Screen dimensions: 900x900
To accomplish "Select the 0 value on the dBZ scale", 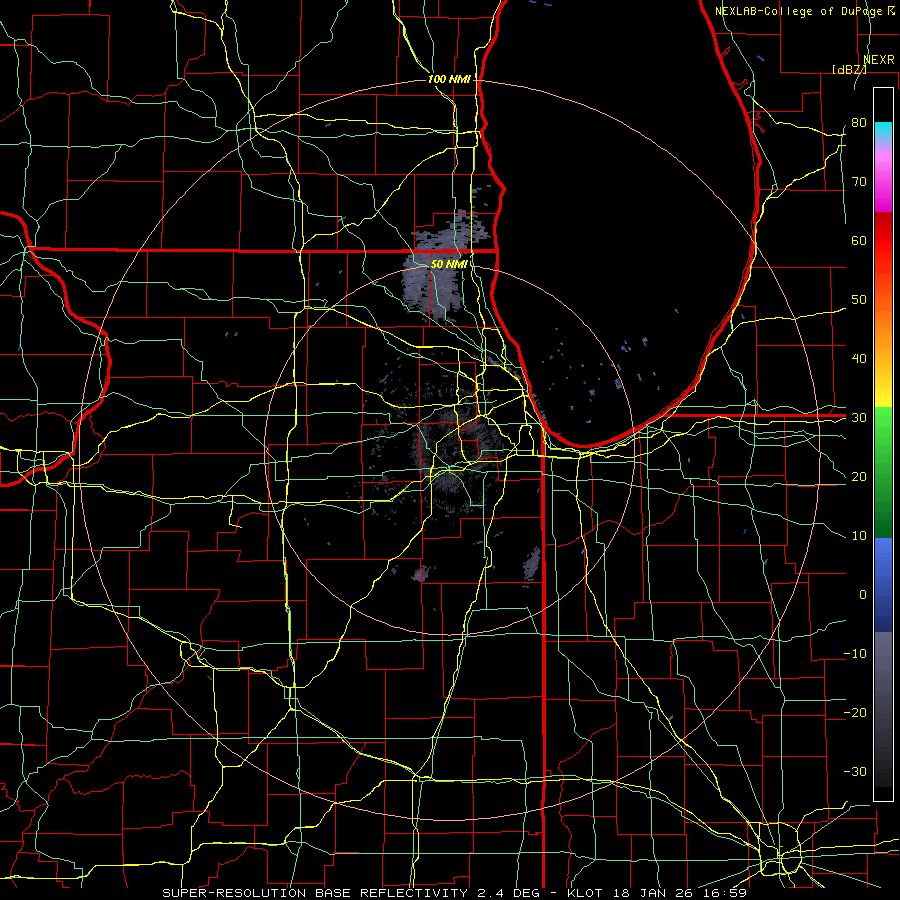I will tap(863, 595).
